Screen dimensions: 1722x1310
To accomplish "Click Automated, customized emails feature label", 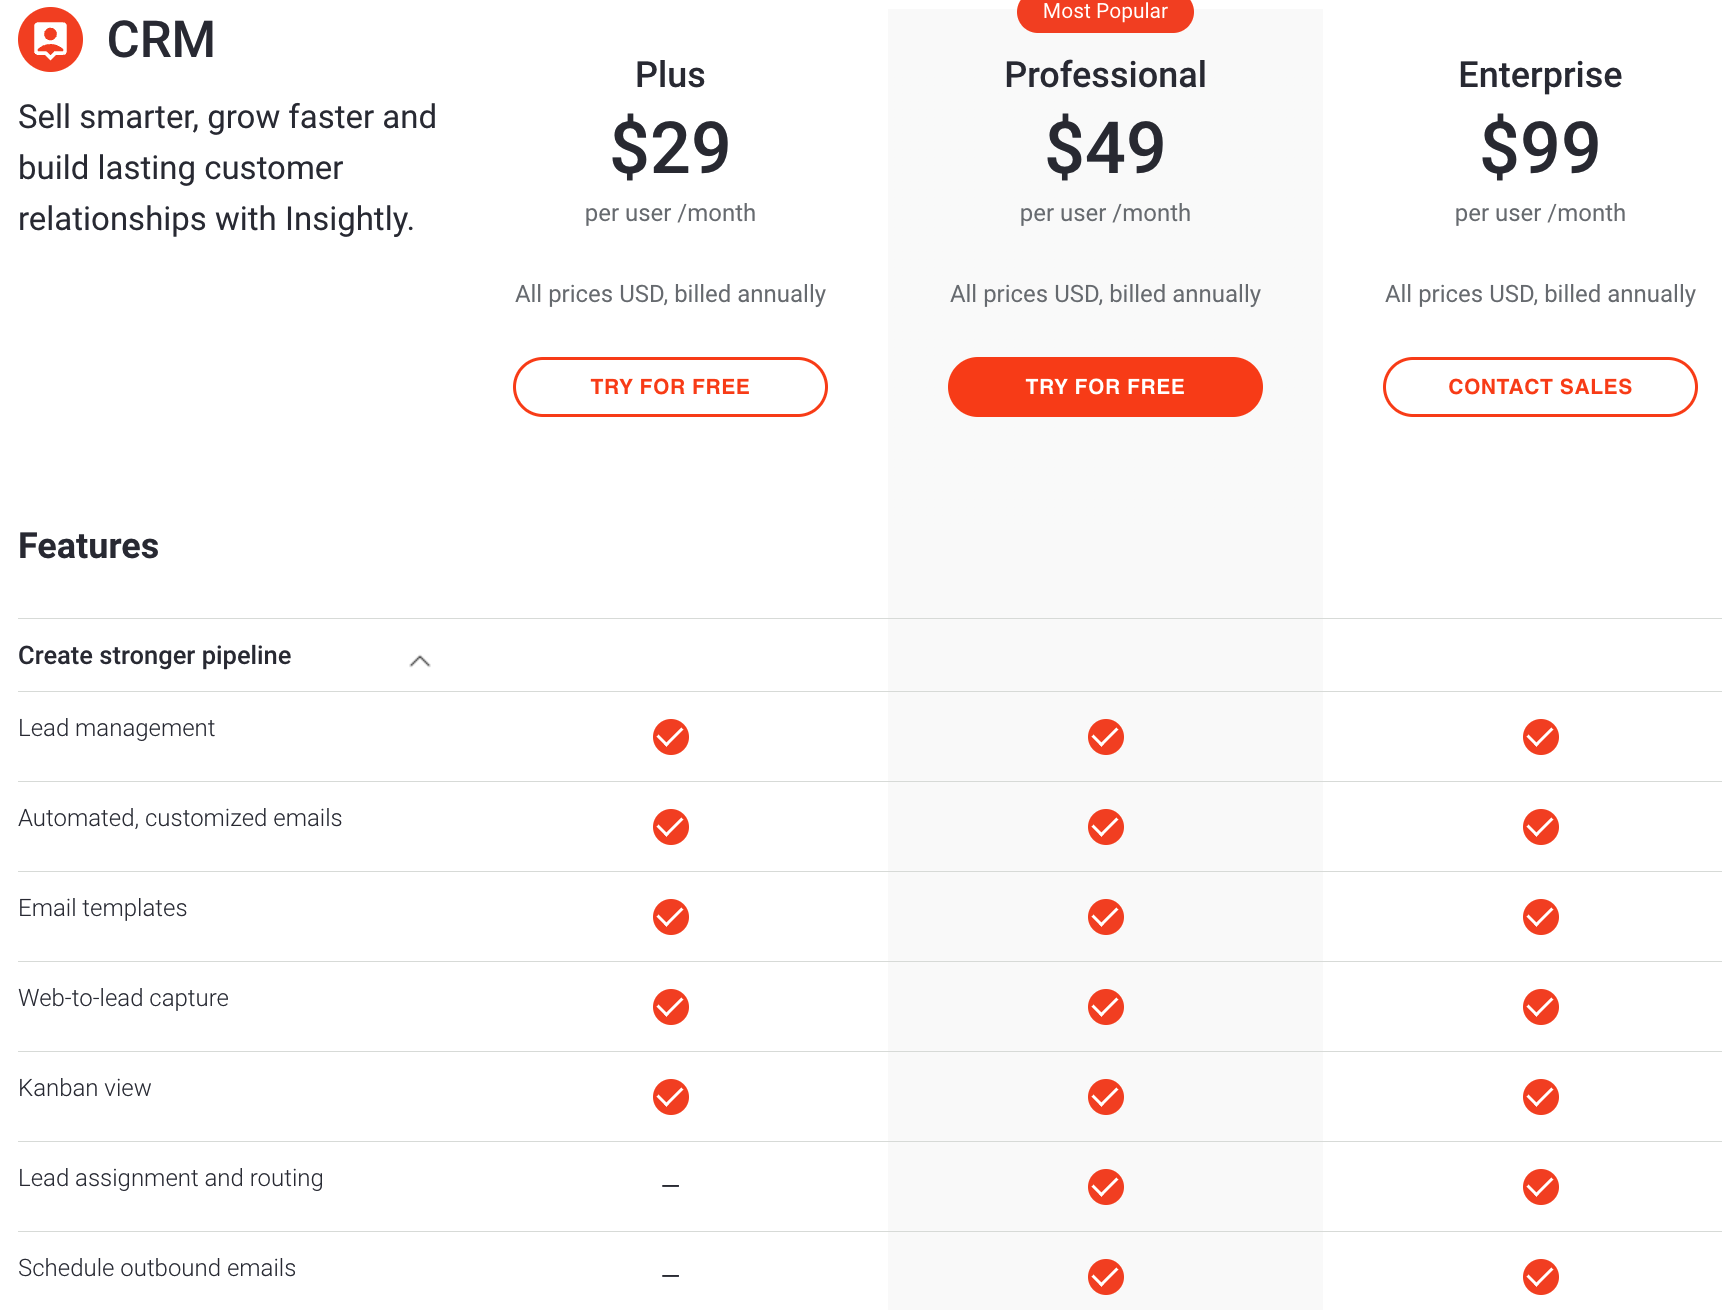I will [180, 818].
